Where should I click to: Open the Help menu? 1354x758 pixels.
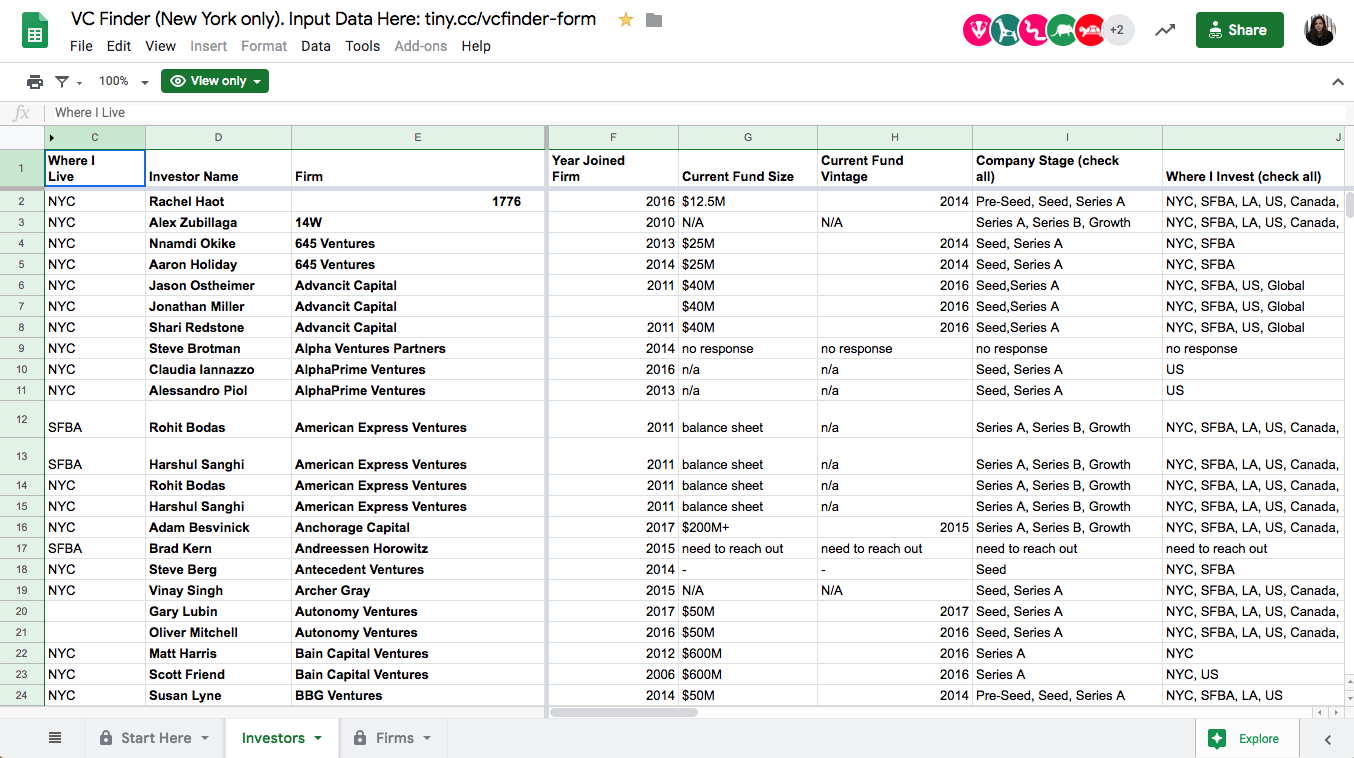476,46
